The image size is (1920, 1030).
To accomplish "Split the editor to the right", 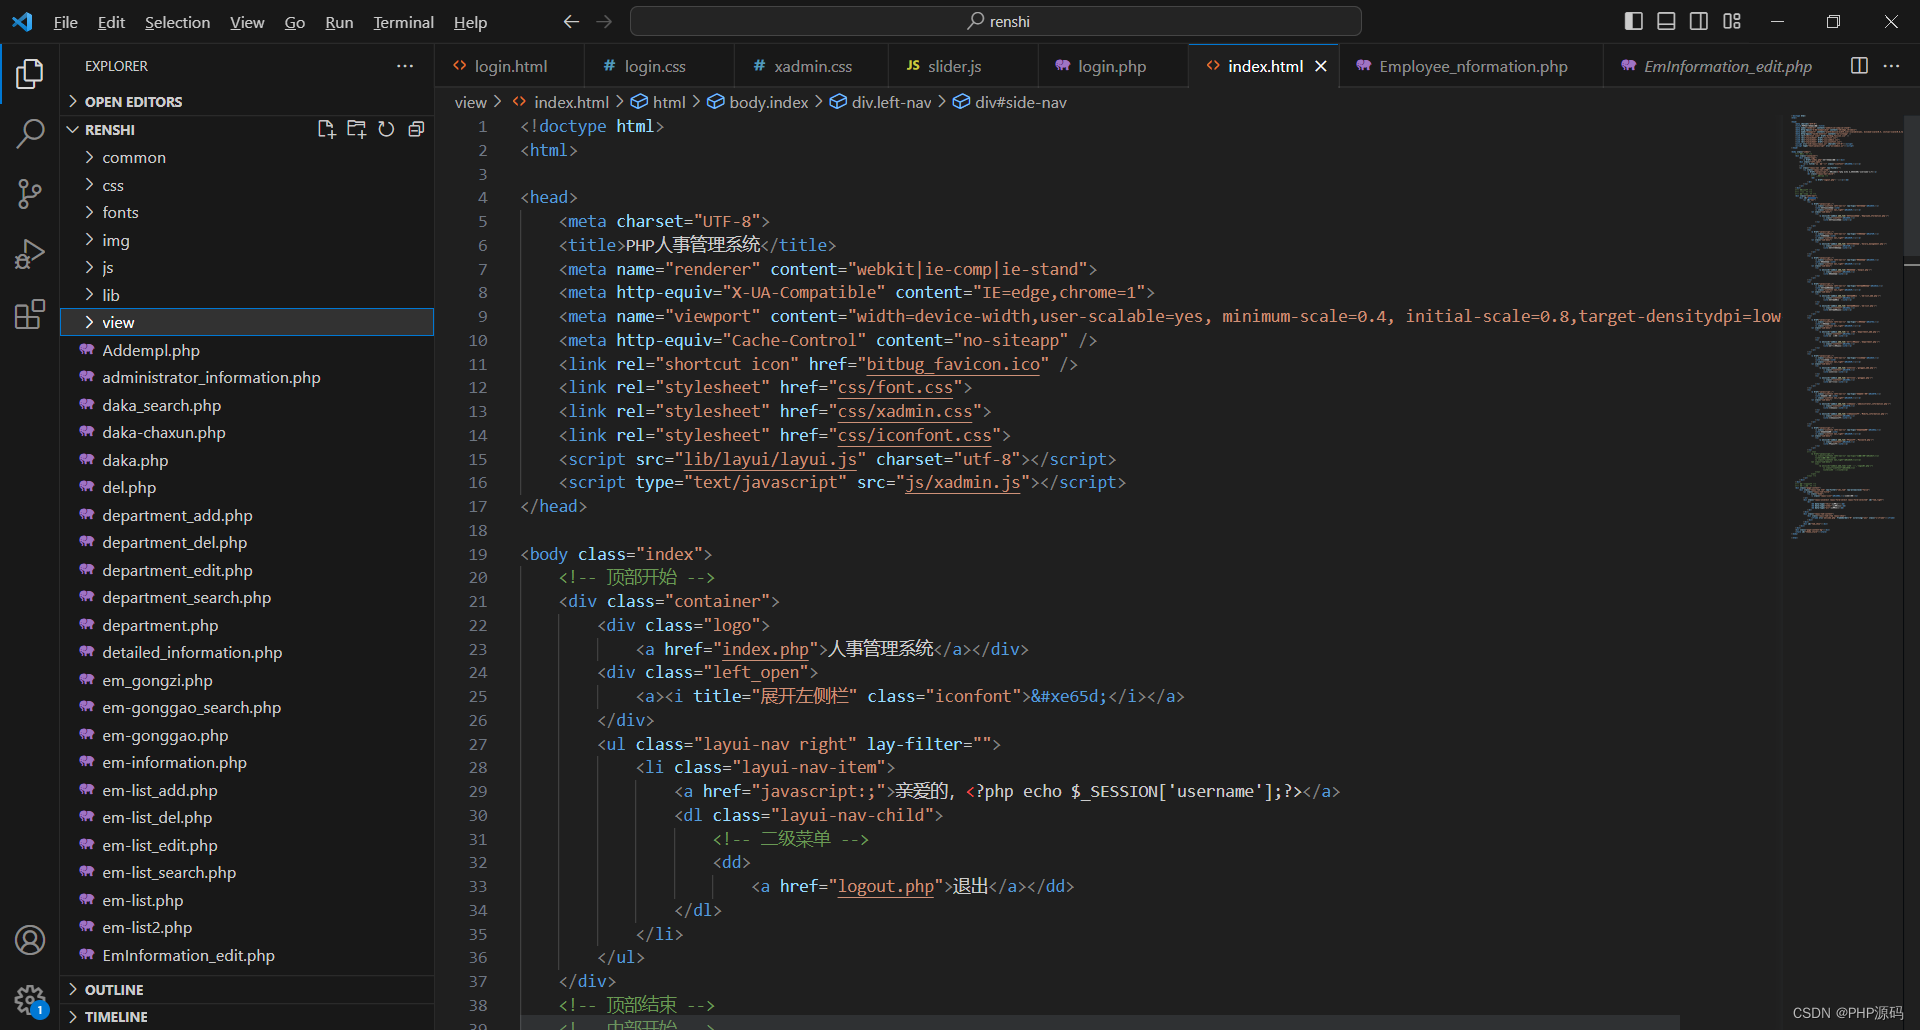I will point(1859,66).
